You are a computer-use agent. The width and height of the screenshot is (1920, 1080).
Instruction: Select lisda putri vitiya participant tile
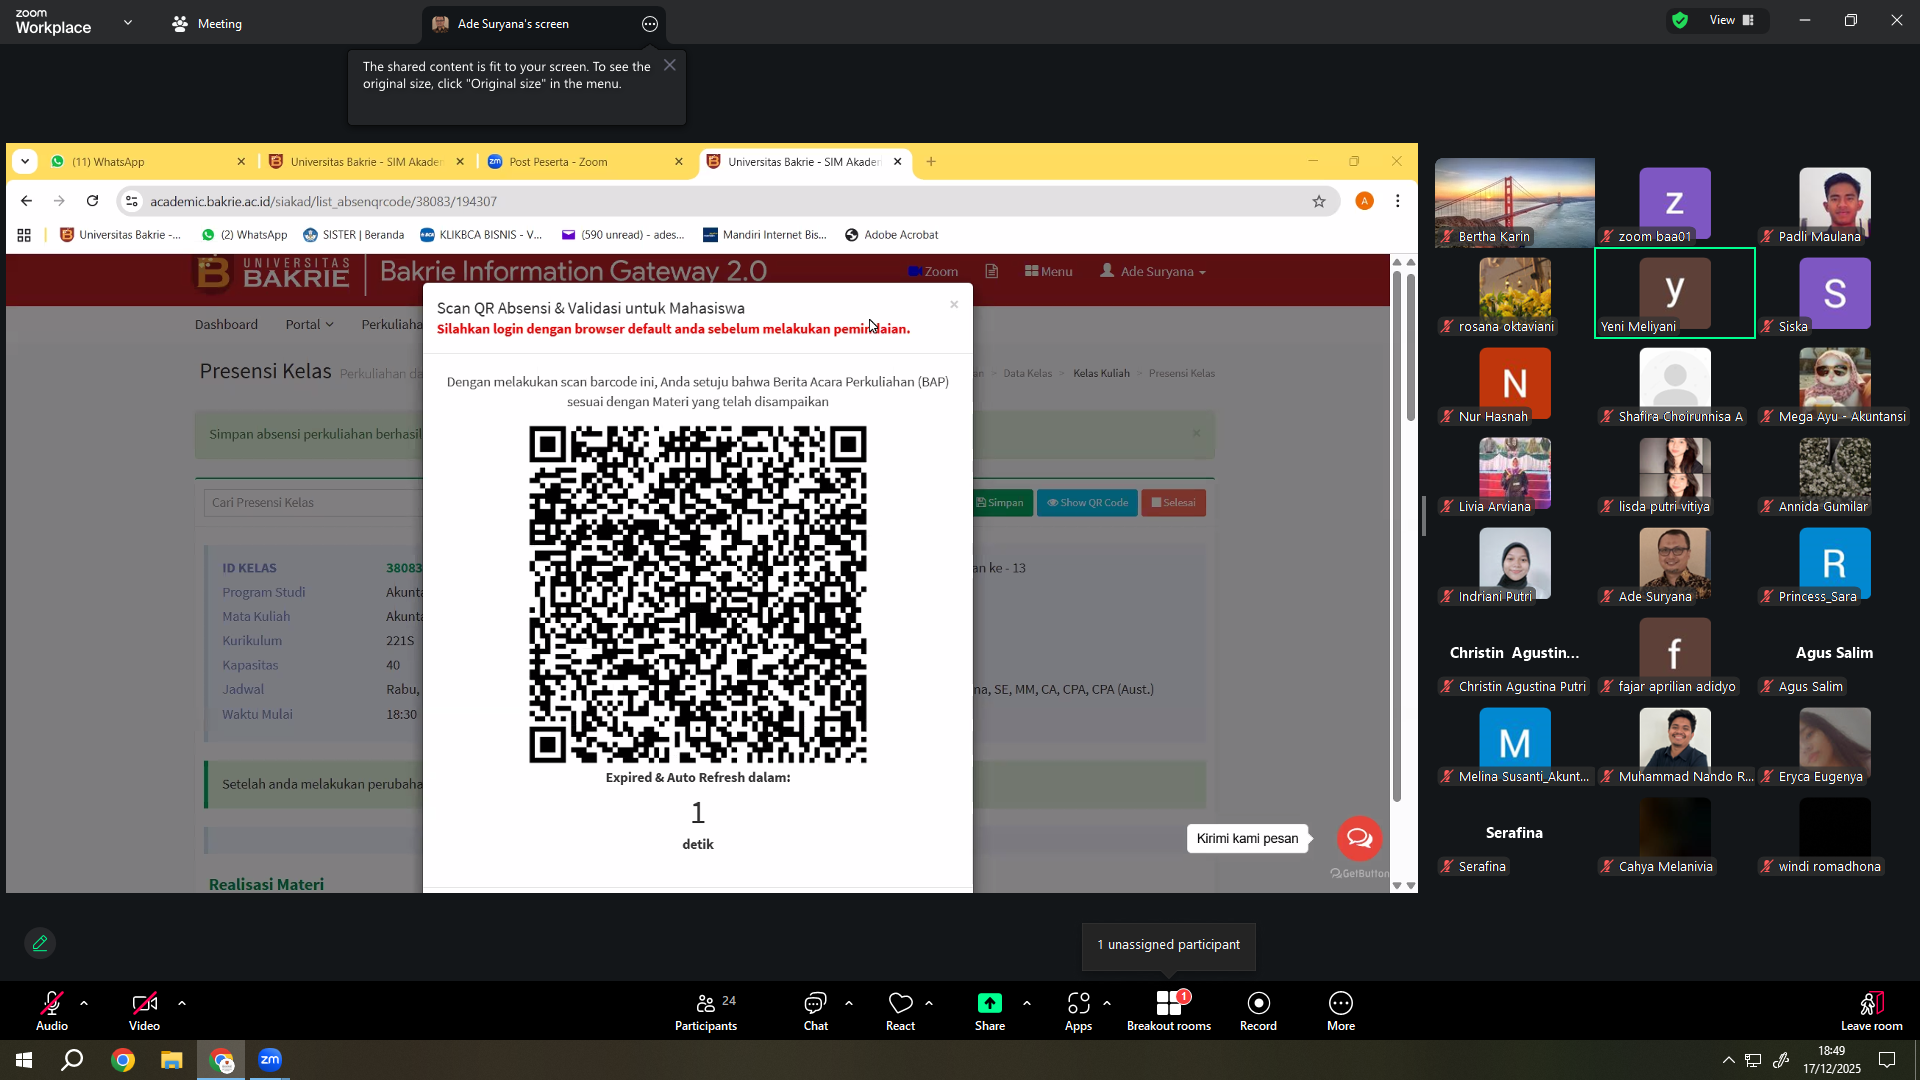[x=1675, y=473]
